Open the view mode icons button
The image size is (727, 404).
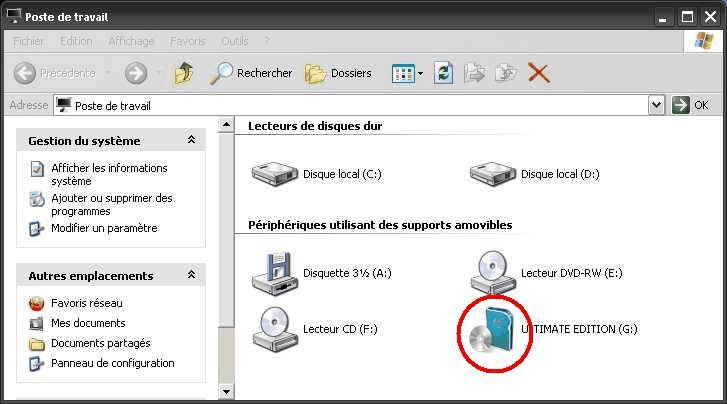(x=403, y=73)
